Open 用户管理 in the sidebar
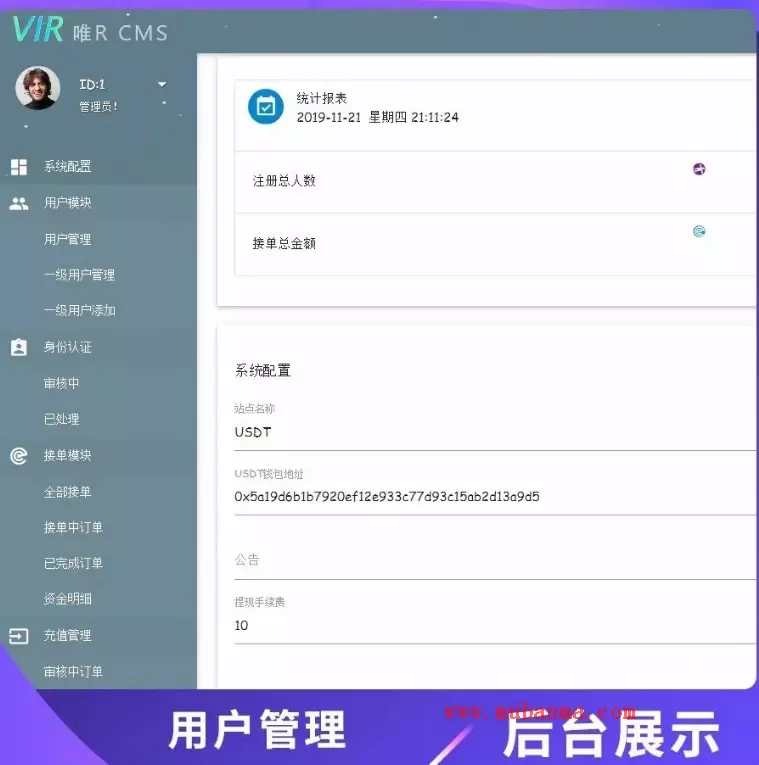Image resolution: width=759 pixels, height=765 pixels. 67,239
